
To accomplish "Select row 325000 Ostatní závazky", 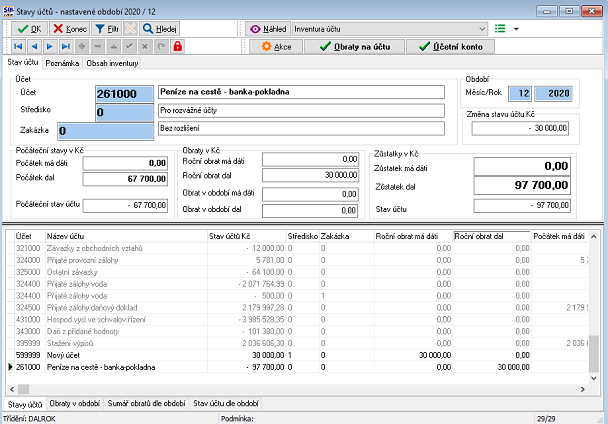I will (x=298, y=272).
